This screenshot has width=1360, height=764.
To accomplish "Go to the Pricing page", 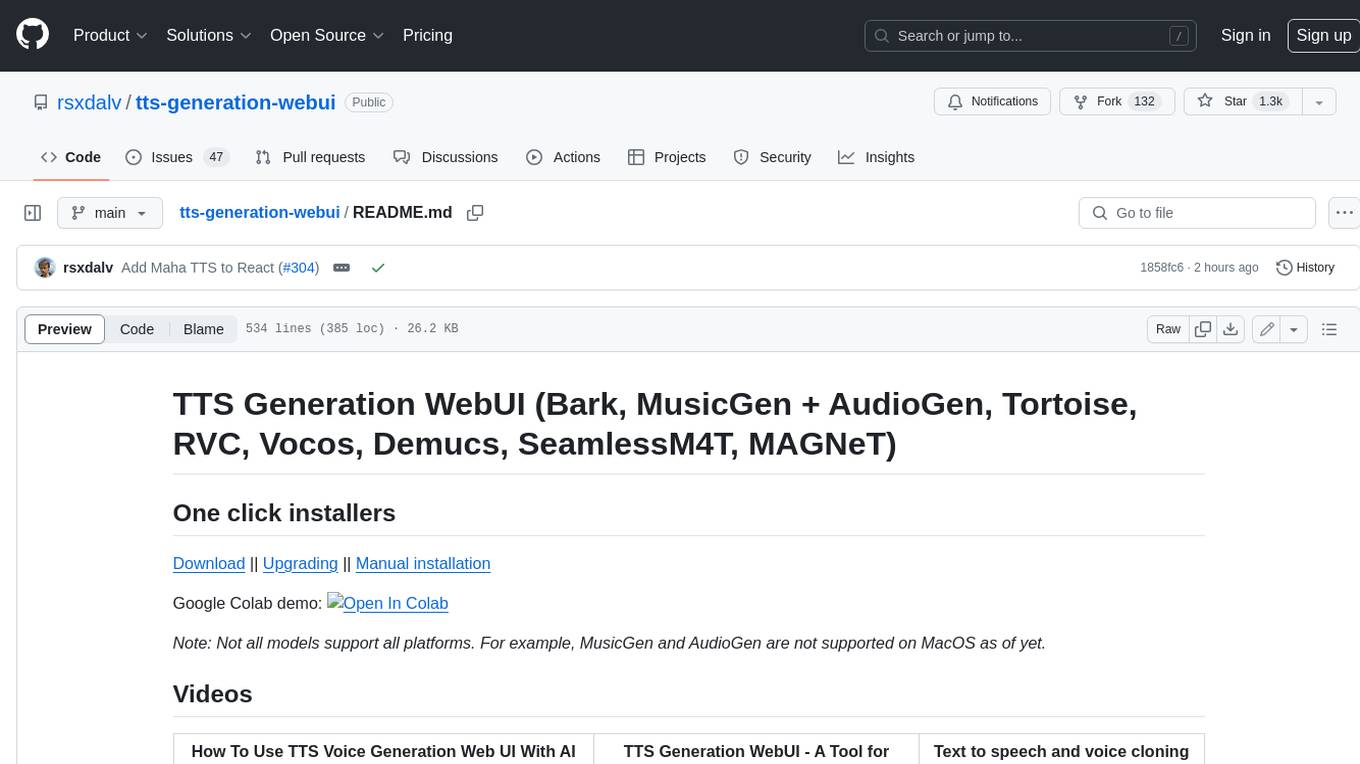I will [427, 35].
